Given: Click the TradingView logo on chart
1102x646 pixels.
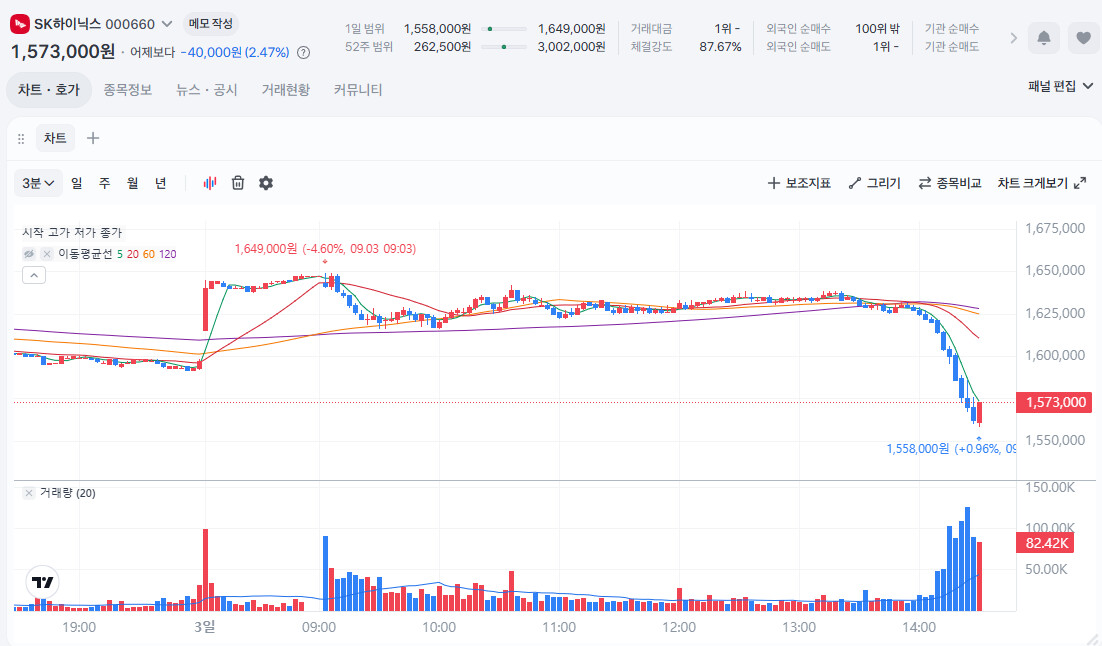Looking at the screenshot, I should (x=42, y=582).
